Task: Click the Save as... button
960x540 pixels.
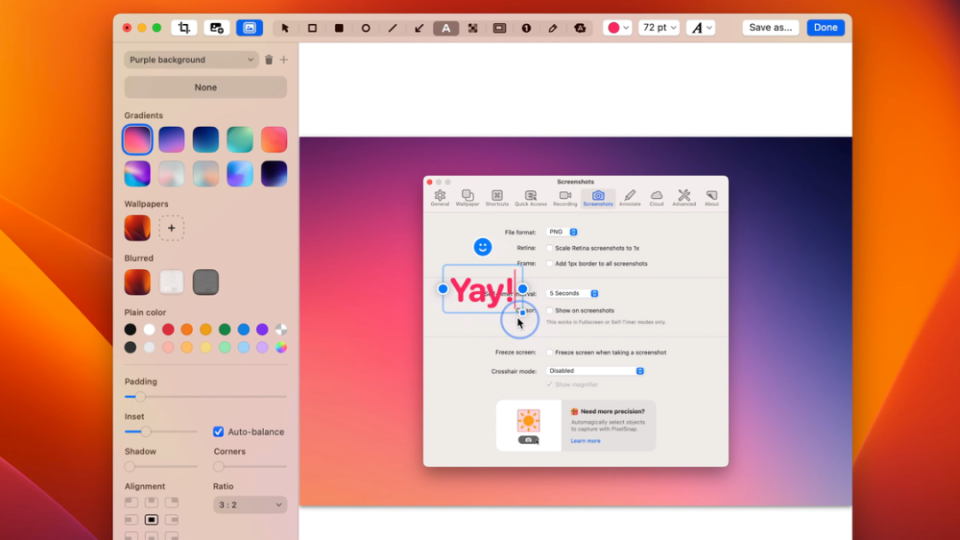Action: point(772,28)
